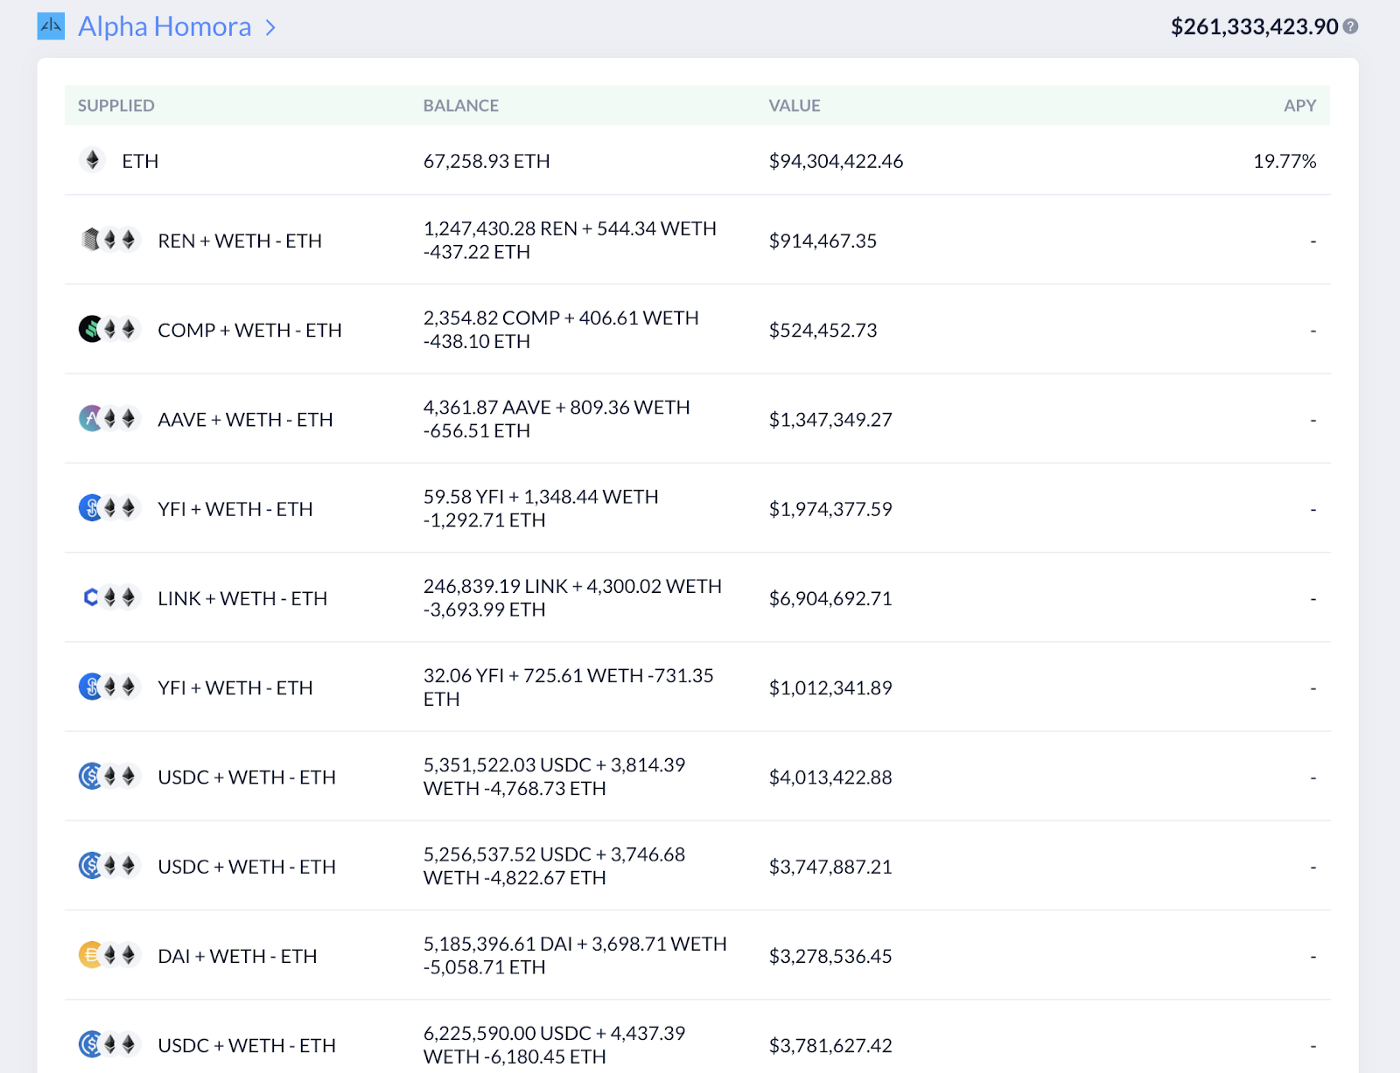Click YFI token icon in the $1,012,341.89 row
1400x1073 pixels.
[91, 687]
